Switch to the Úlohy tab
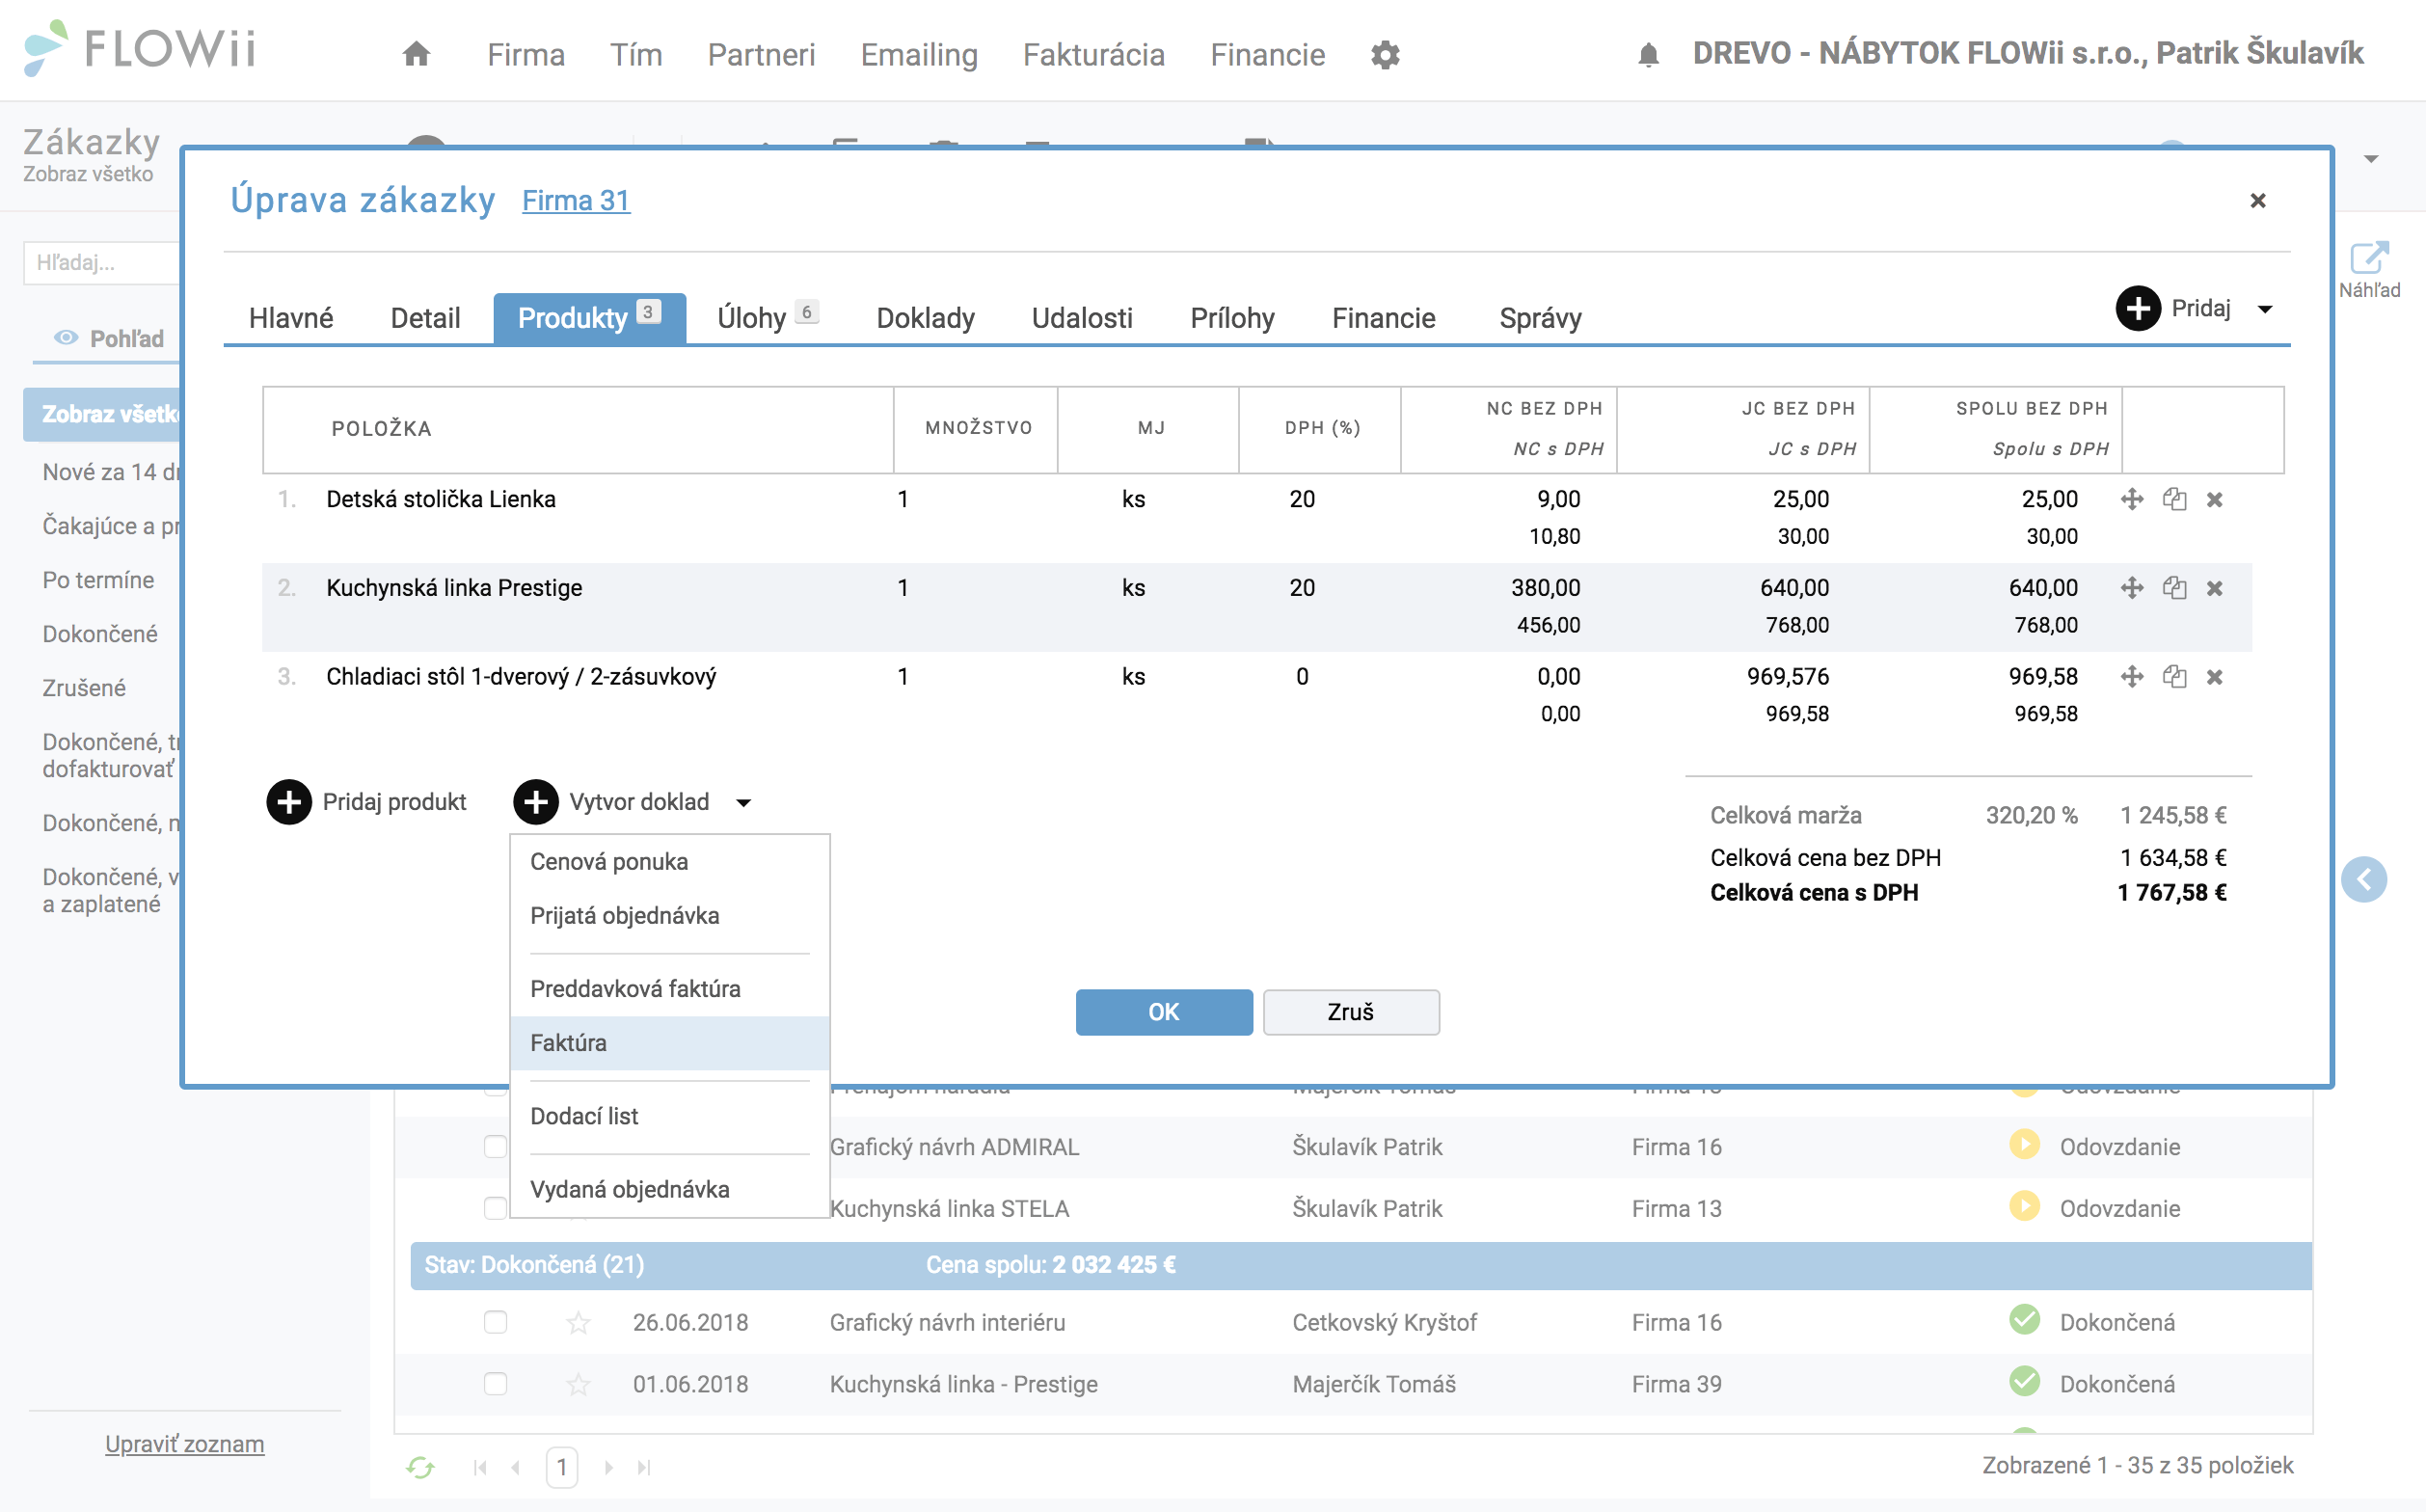This screenshot has height=1512, width=2426. [767, 318]
